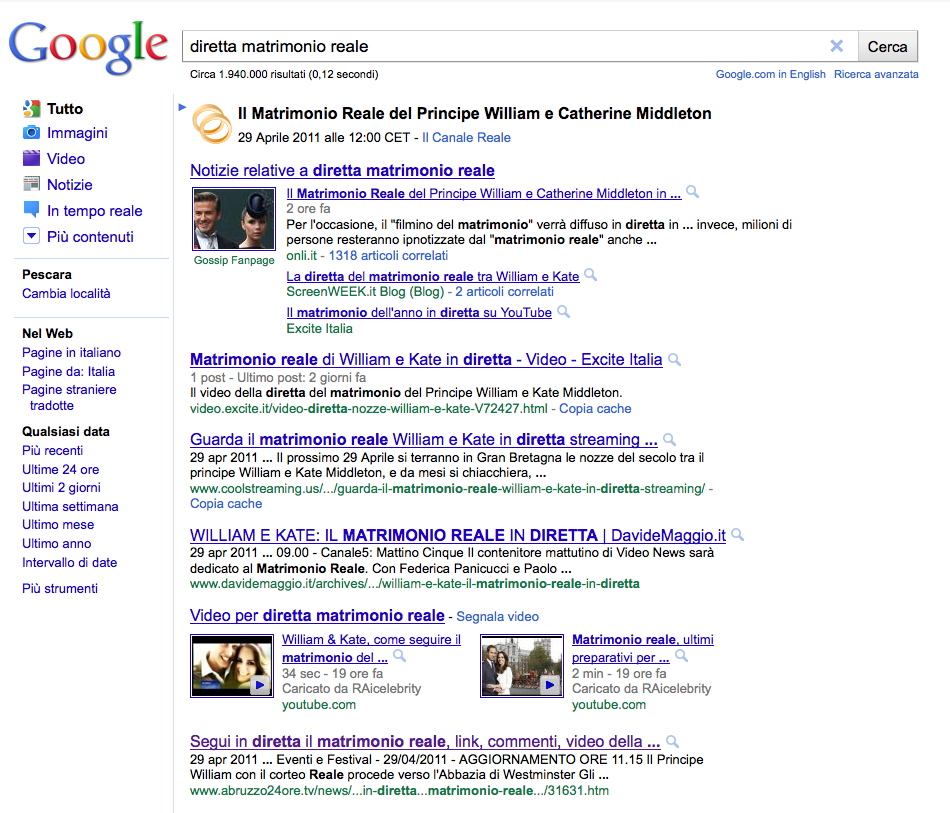Screen dimensions: 950x813
Task: Preview magnifier beside Excite Italia video result
Action: tap(674, 359)
